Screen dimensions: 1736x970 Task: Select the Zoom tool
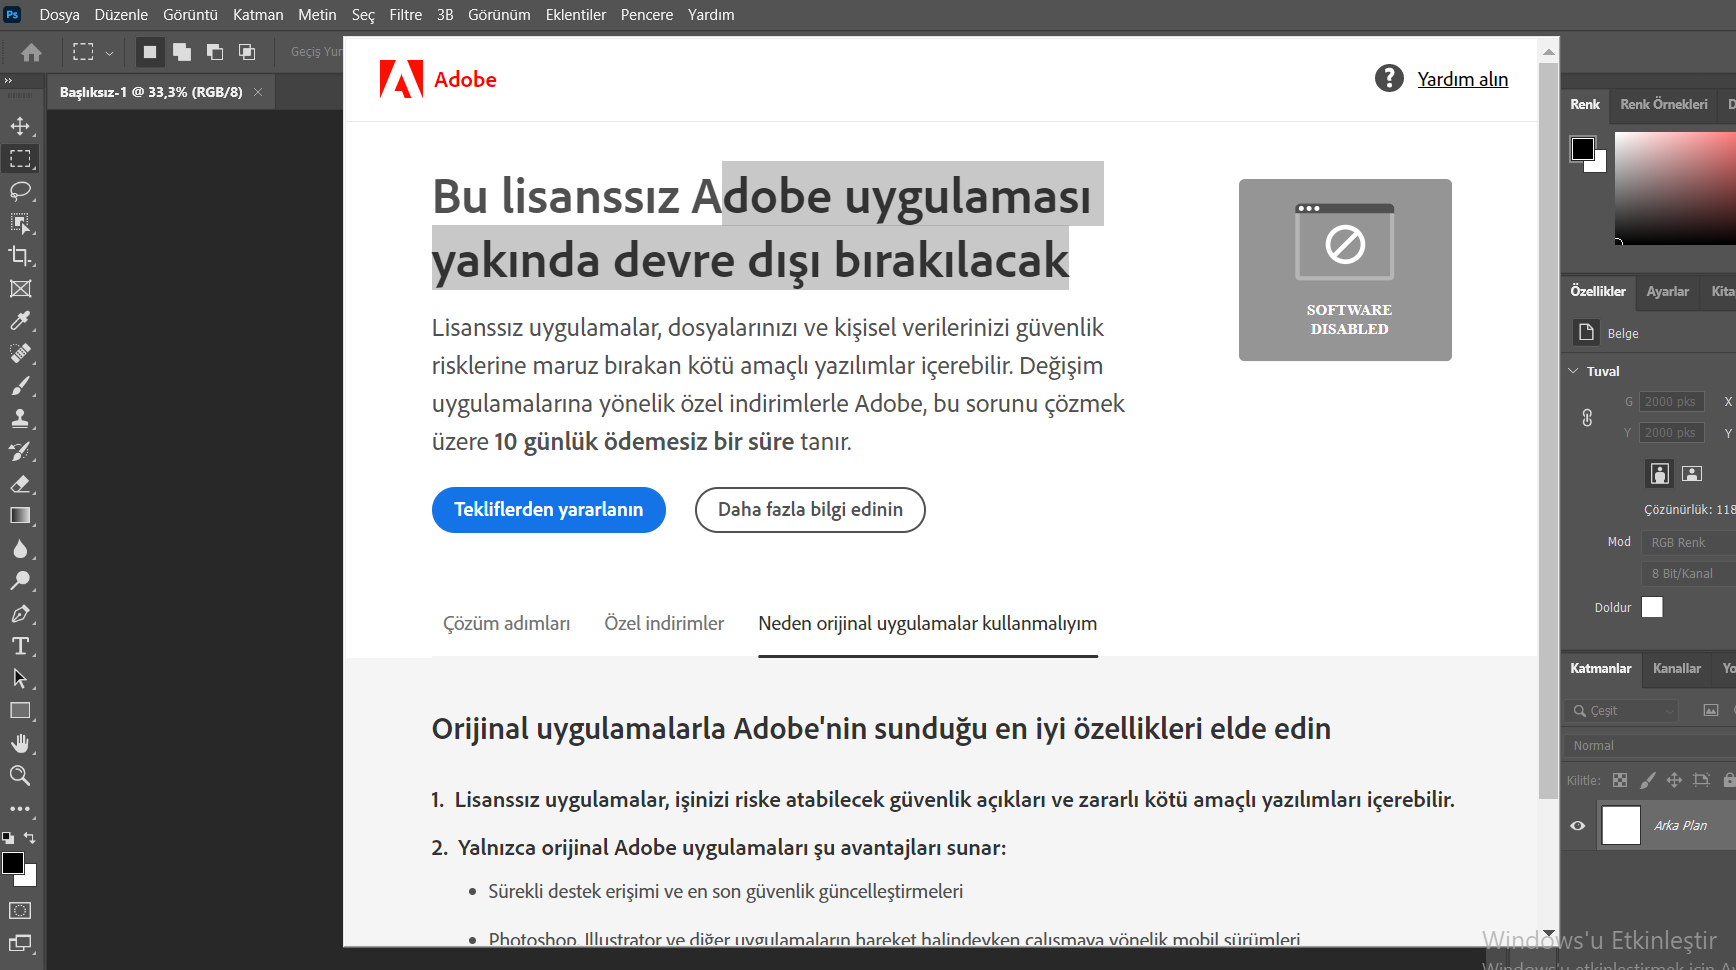tap(20, 775)
